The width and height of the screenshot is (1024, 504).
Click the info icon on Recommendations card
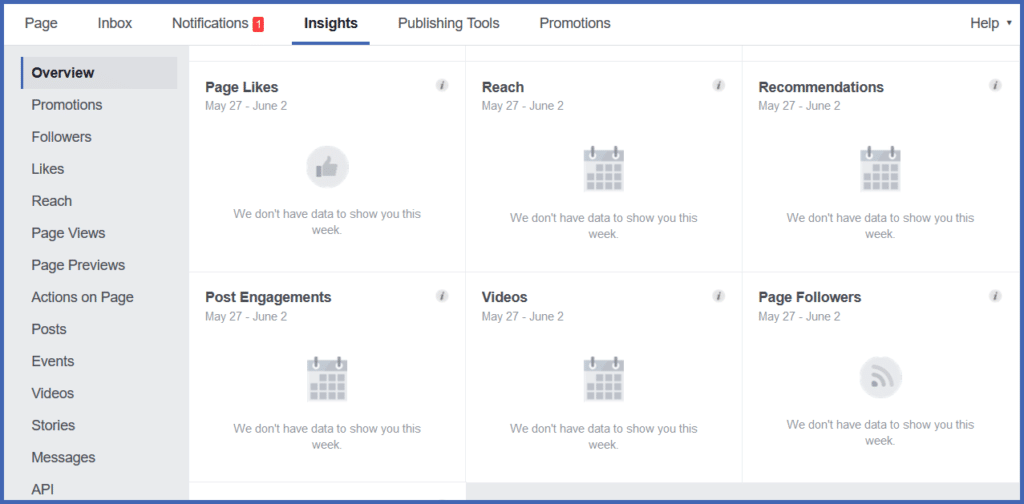[x=995, y=86]
